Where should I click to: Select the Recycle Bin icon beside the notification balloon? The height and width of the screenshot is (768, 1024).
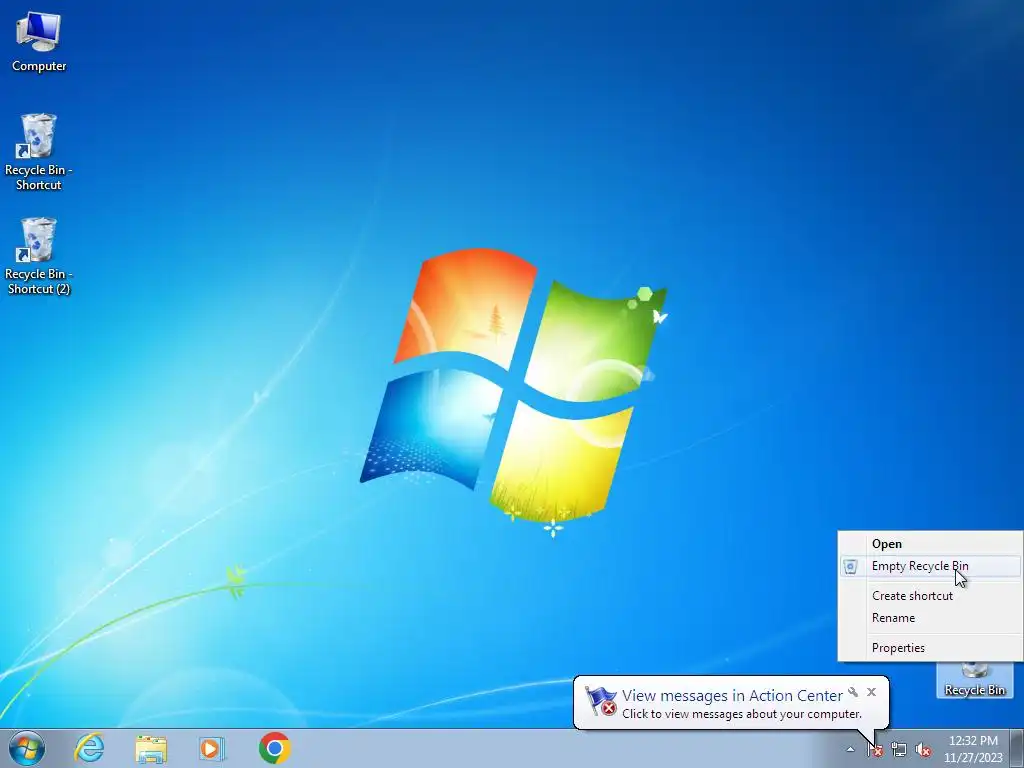click(974, 680)
